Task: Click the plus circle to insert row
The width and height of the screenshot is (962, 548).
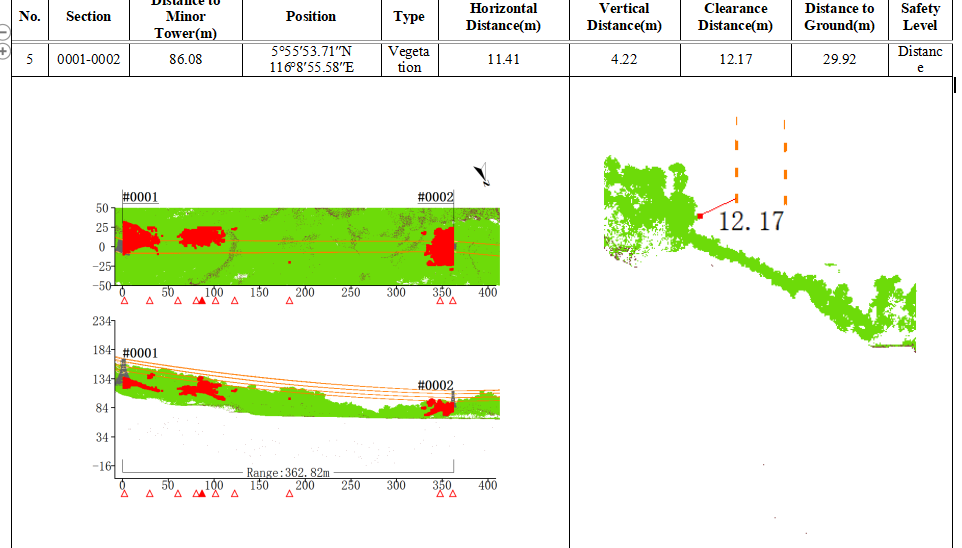Action: [4, 52]
